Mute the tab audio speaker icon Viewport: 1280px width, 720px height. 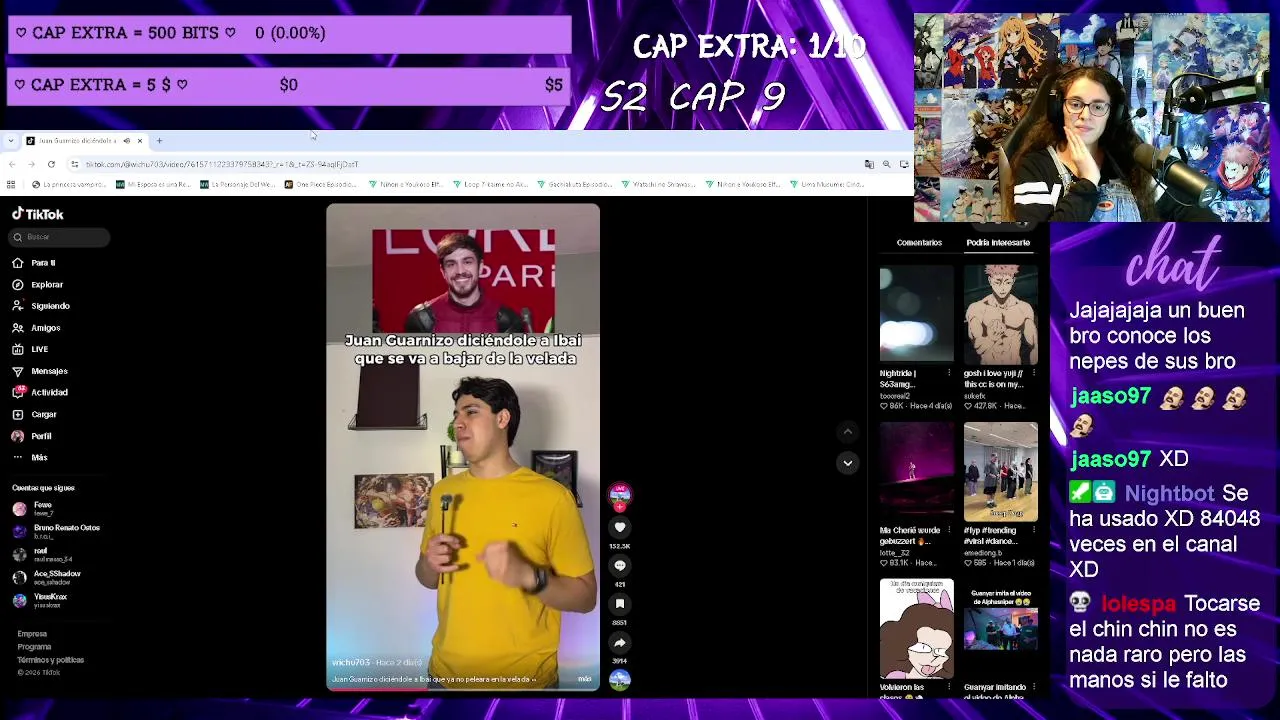pyautogui.click(x=126, y=141)
